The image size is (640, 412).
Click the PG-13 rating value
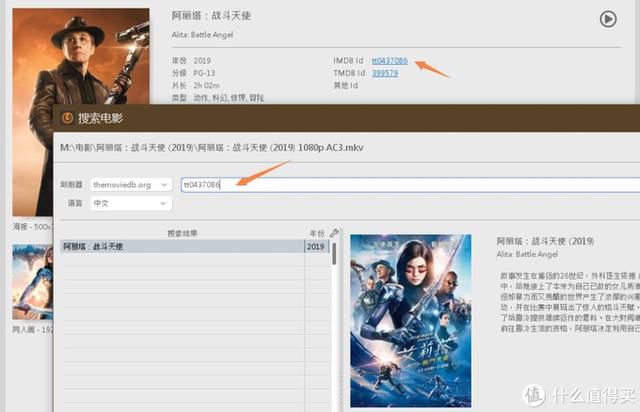coord(204,73)
